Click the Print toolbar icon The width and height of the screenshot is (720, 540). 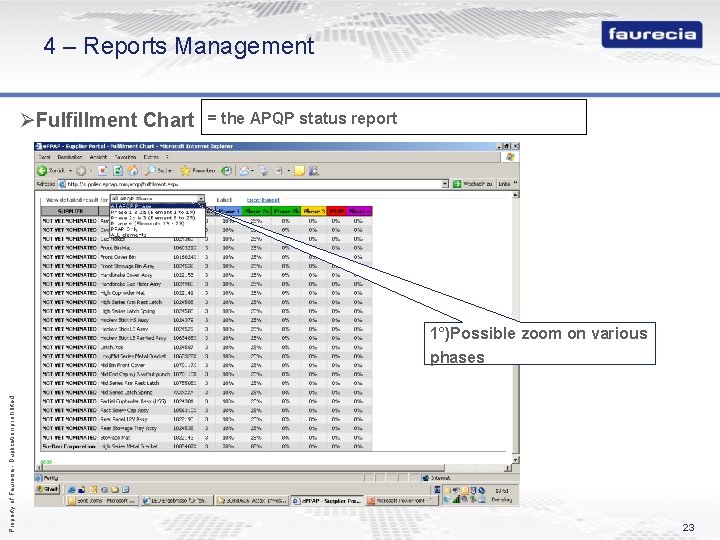[x=263, y=171]
